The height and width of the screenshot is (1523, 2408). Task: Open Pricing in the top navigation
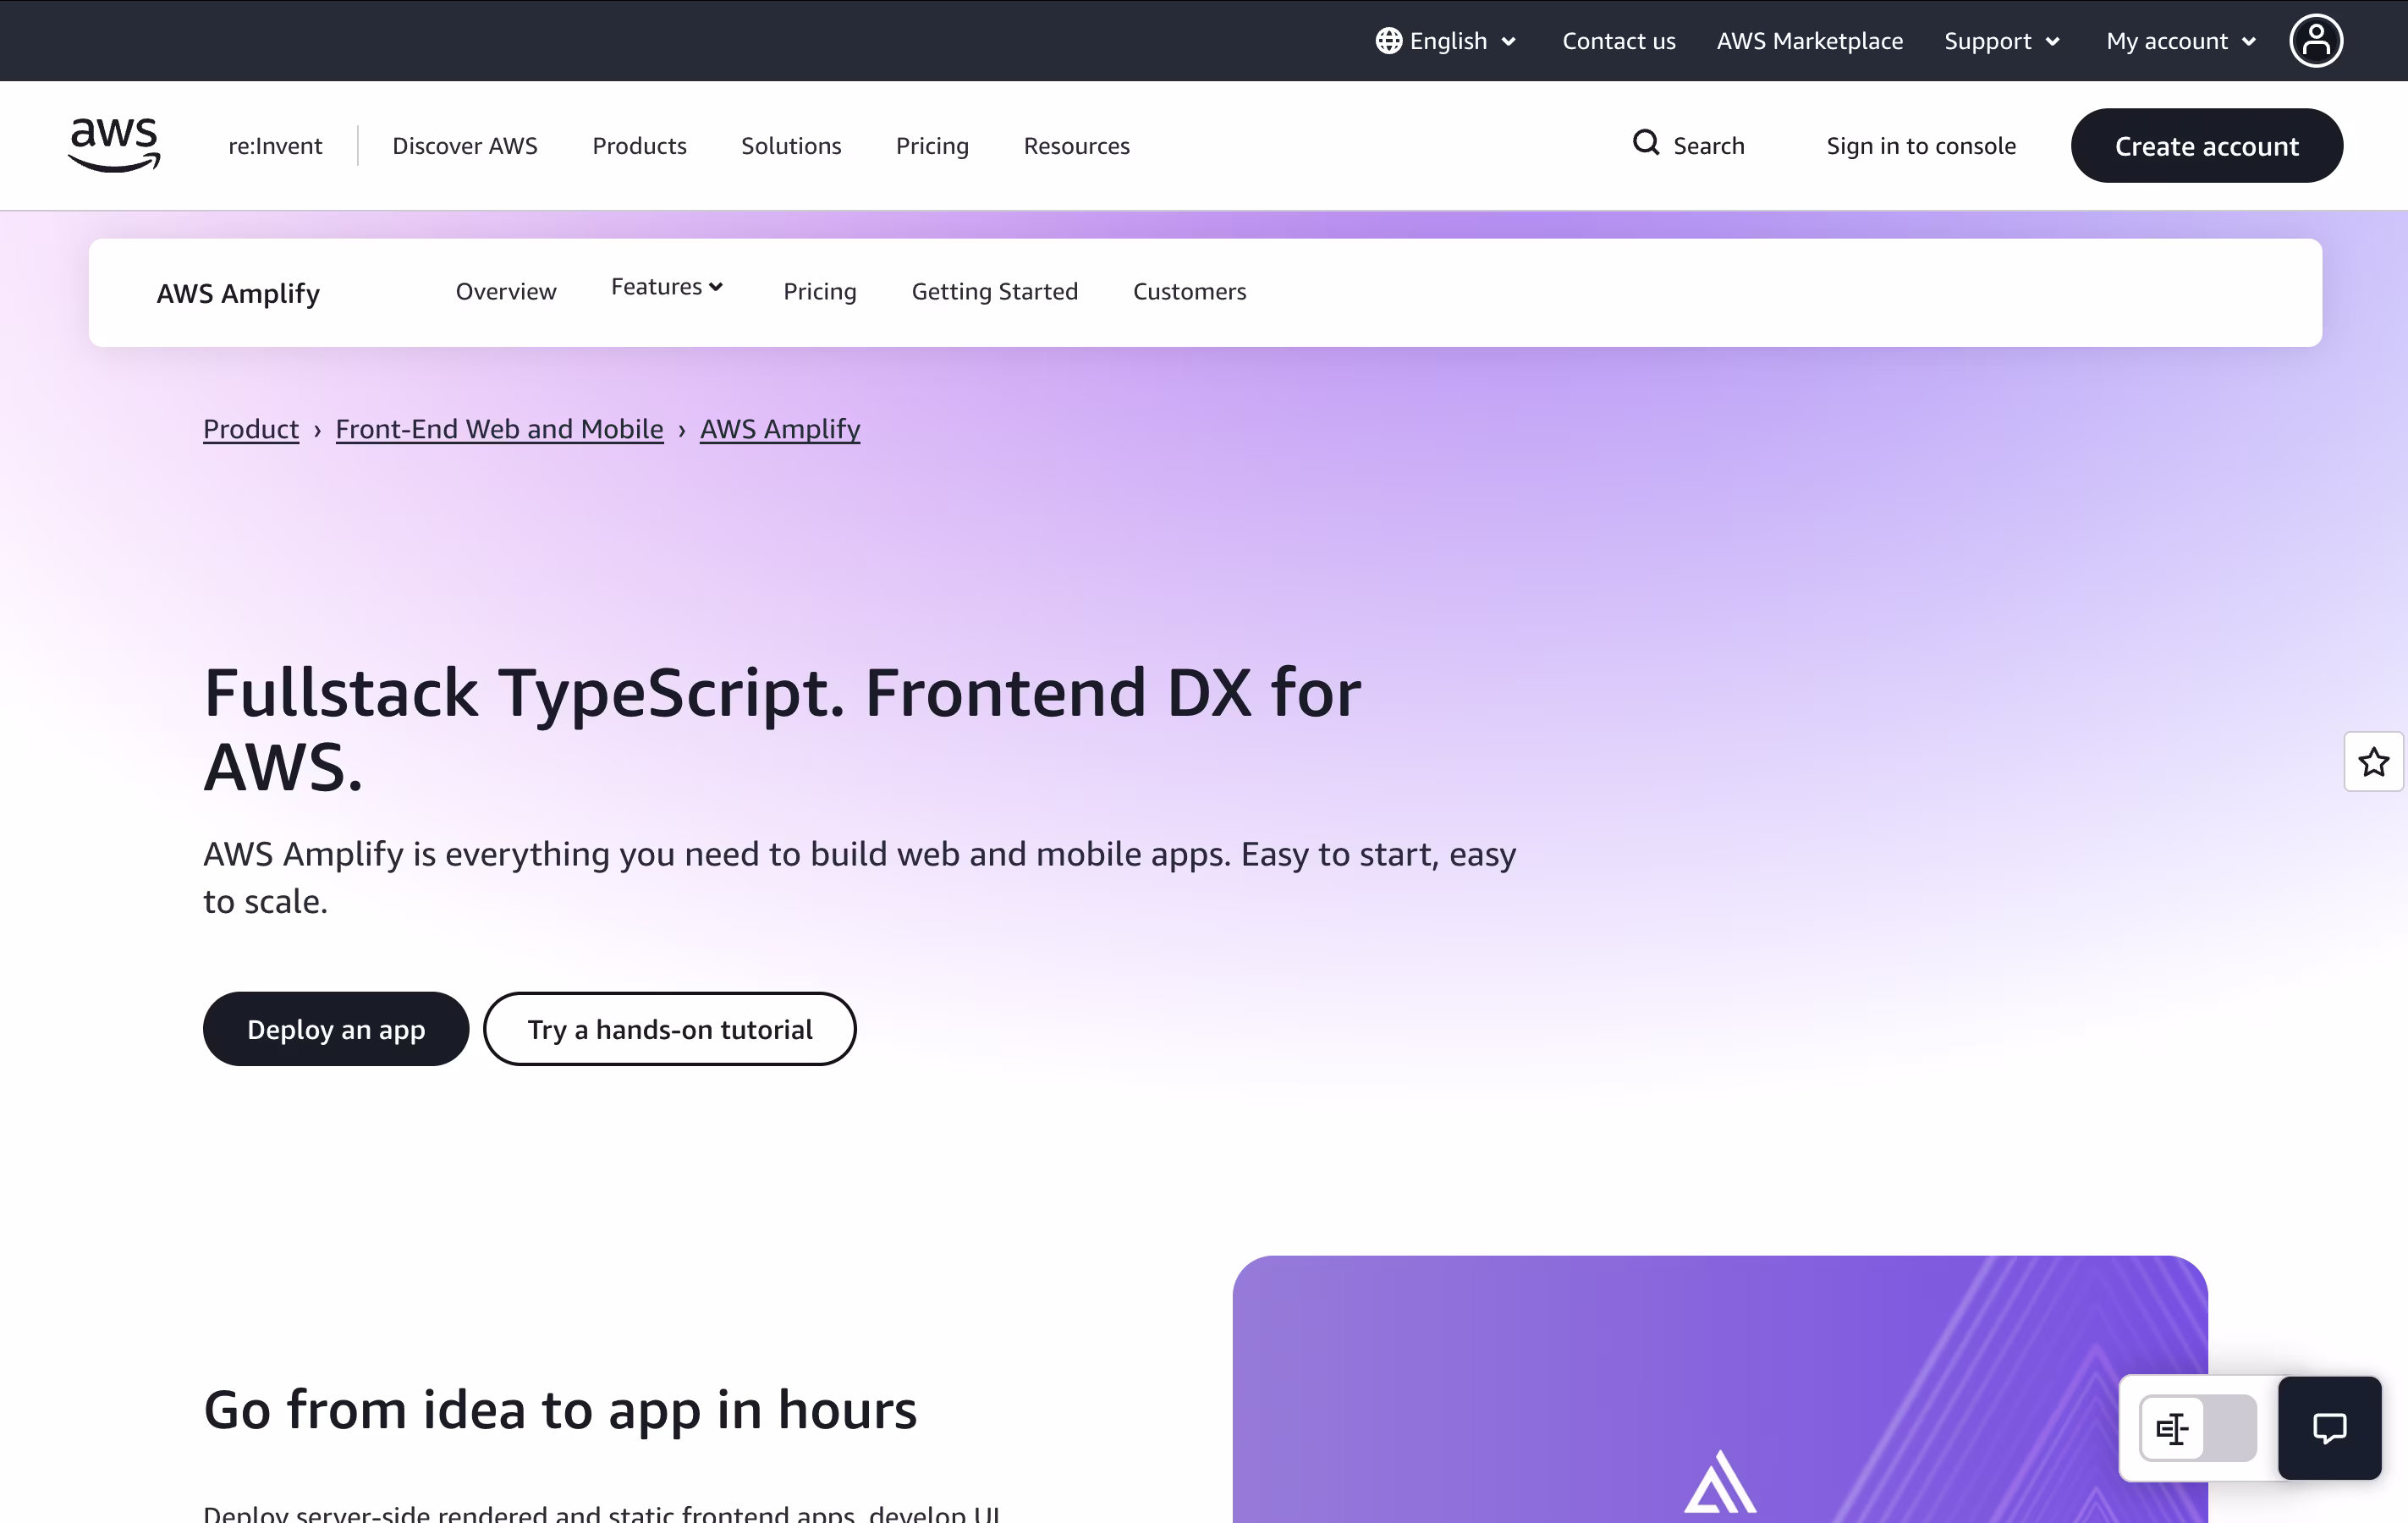(x=932, y=146)
